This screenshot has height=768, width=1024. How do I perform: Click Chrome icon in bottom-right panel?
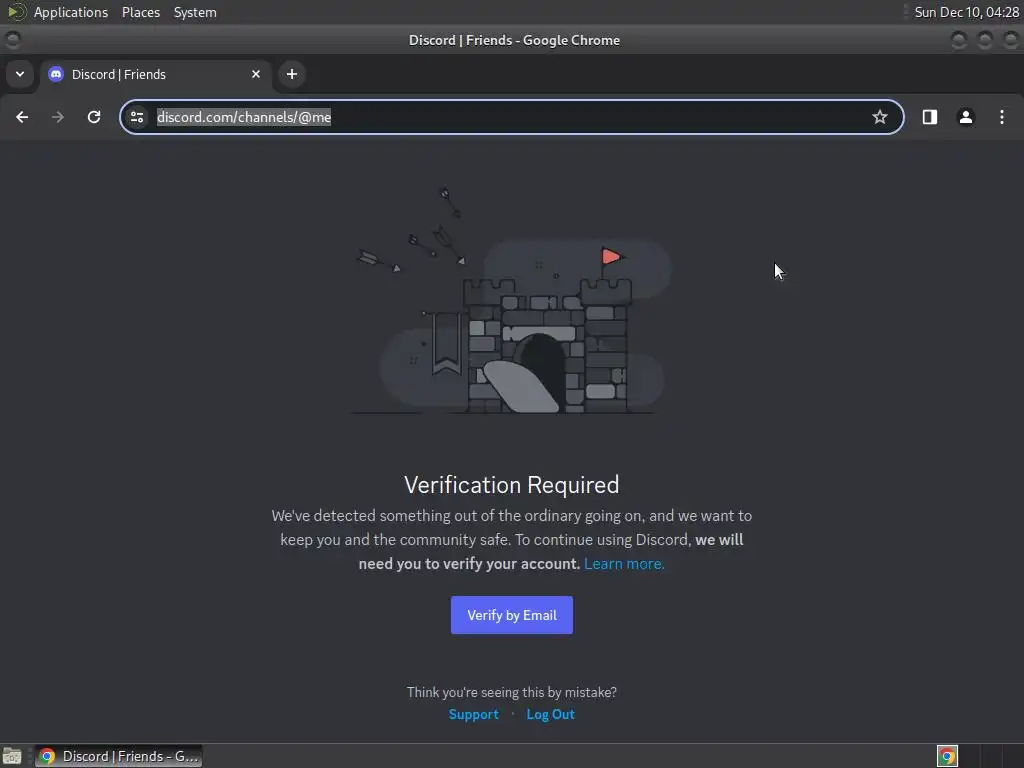tap(947, 756)
